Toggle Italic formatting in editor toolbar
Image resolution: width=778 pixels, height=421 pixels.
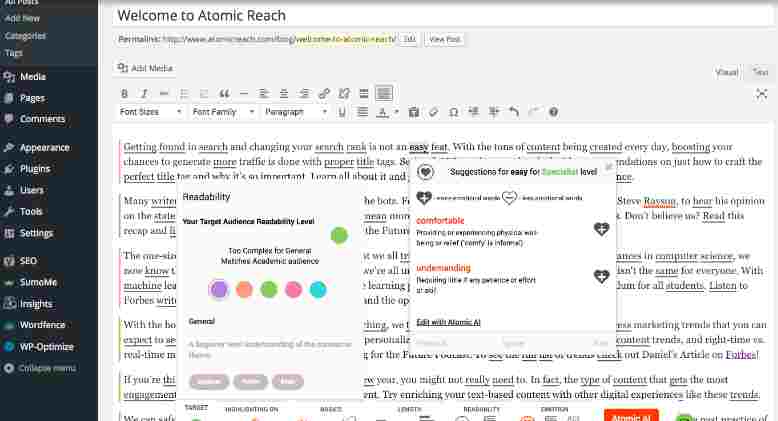144,93
